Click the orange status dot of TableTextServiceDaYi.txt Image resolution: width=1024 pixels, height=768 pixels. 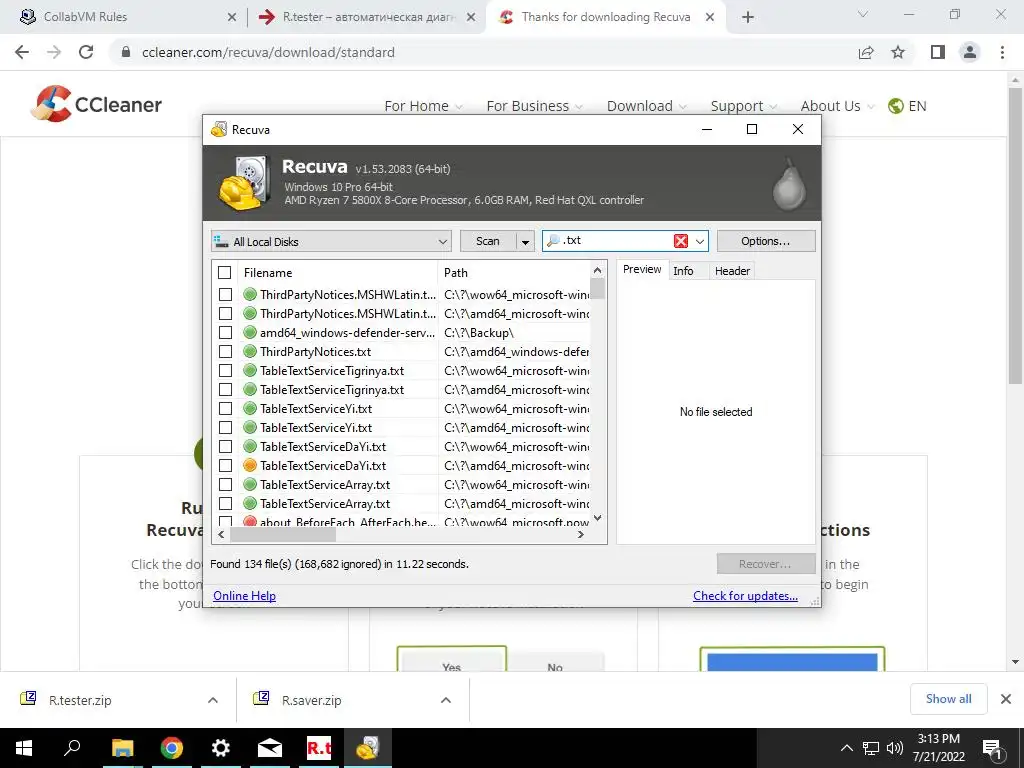[249, 466]
